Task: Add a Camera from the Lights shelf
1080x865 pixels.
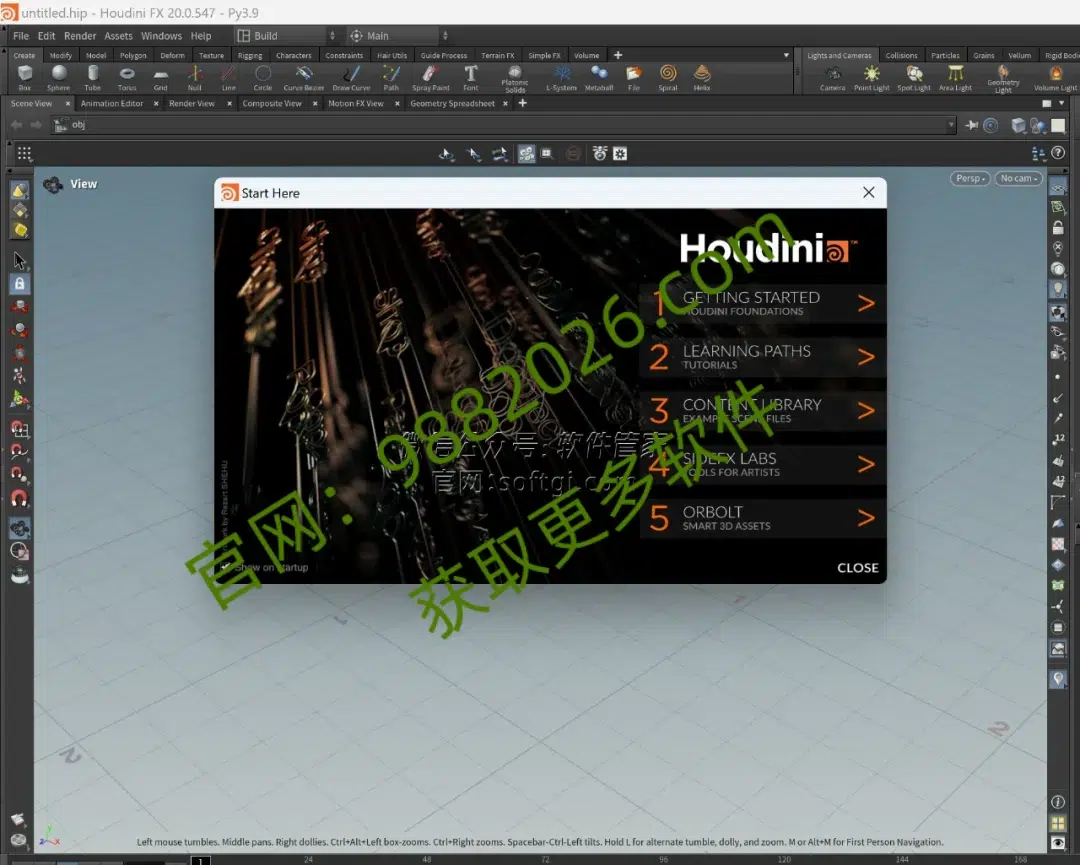Action: (832, 77)
